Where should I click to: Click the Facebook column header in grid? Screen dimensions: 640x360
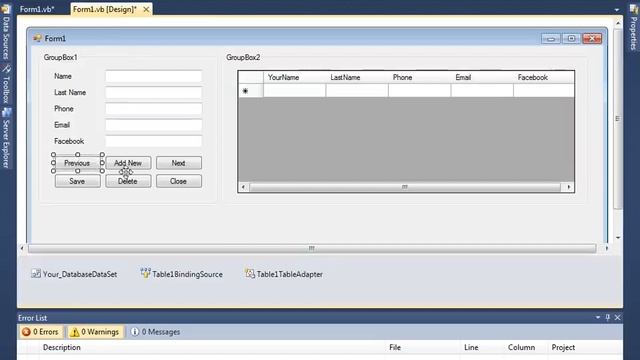point(544,77)
